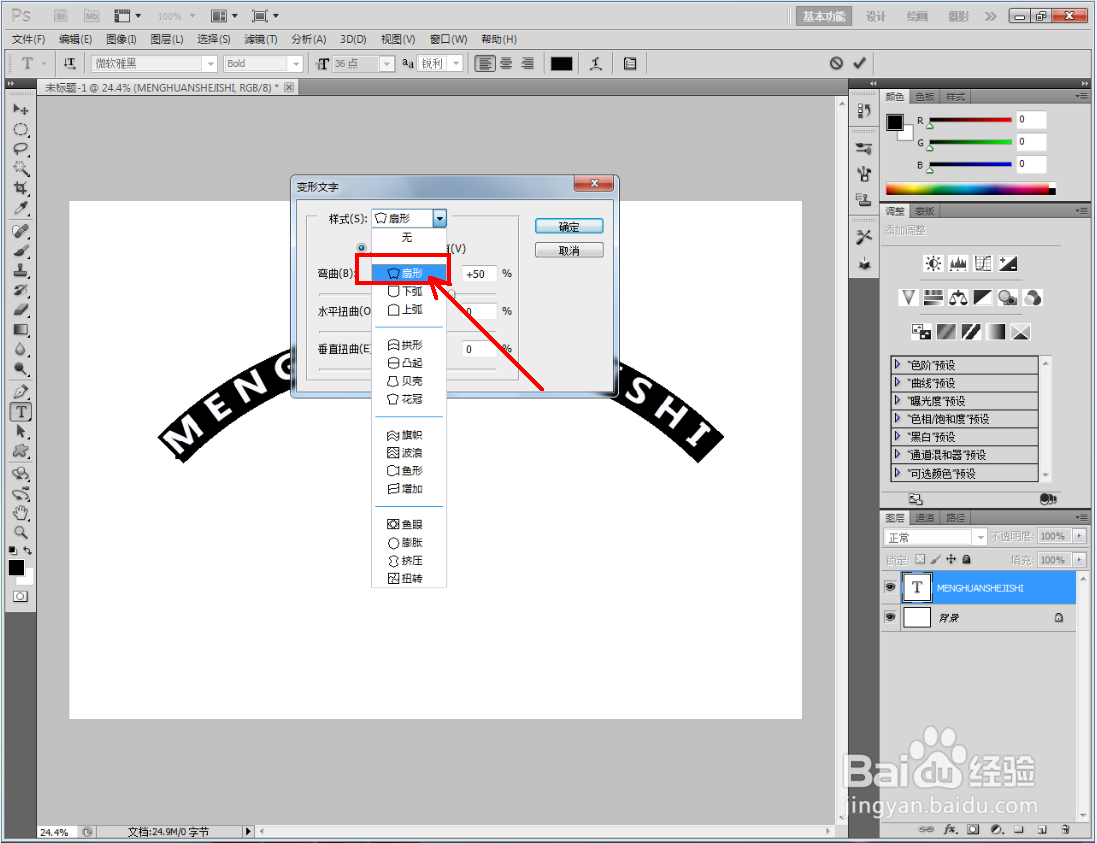Select the Magic Wand tool
The width and height of the screenshot is (1097, 843).
[x=21, y=169]
